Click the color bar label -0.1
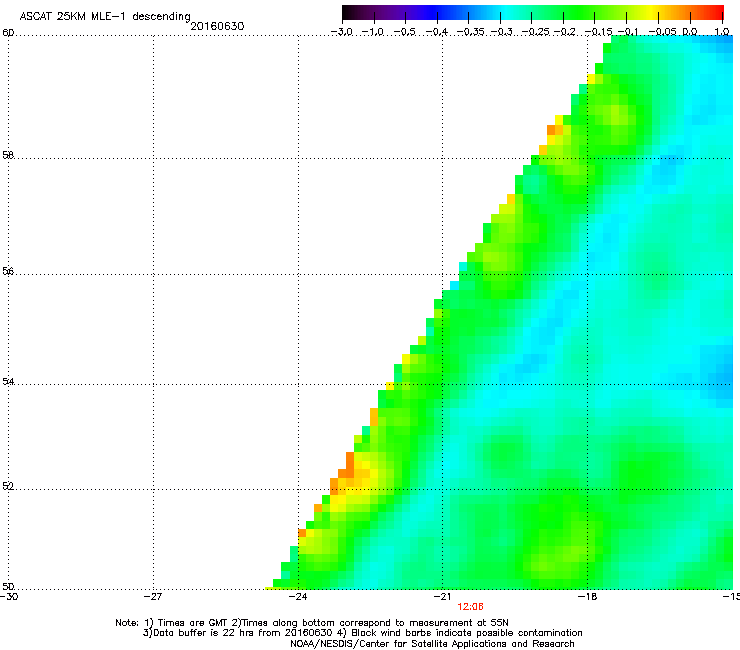This screenshot has height=650, width=740. pos(628,32)
